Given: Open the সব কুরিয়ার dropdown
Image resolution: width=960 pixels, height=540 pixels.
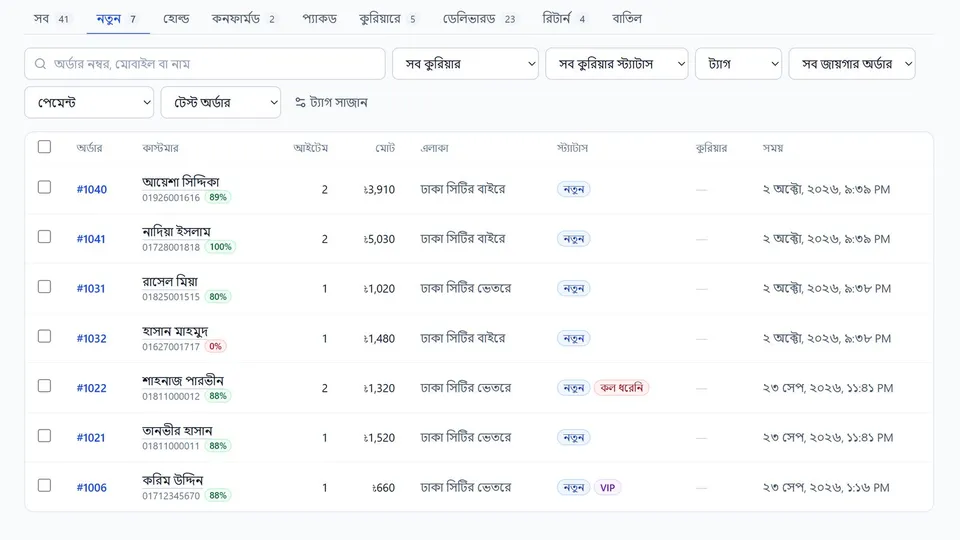Looking at the screenshot, I should tap(465, 64).
